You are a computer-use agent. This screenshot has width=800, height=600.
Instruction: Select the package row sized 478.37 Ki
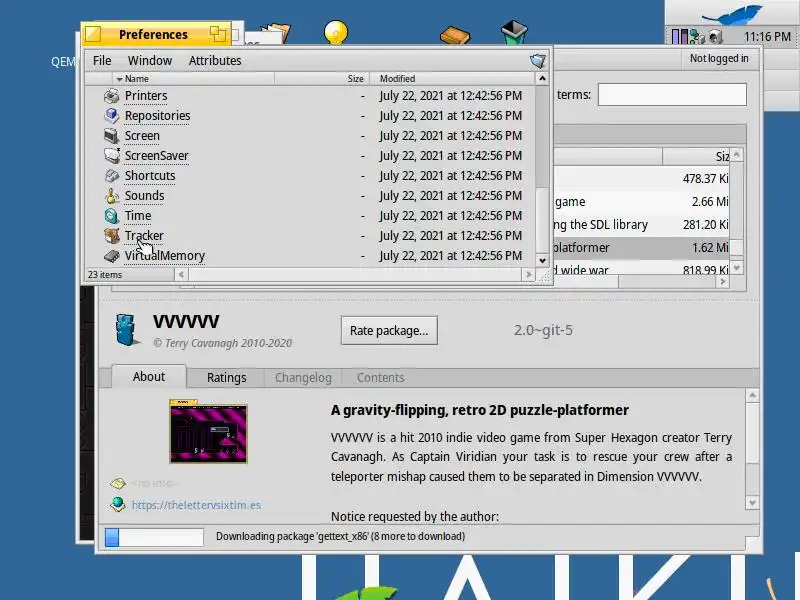(642, 179)
